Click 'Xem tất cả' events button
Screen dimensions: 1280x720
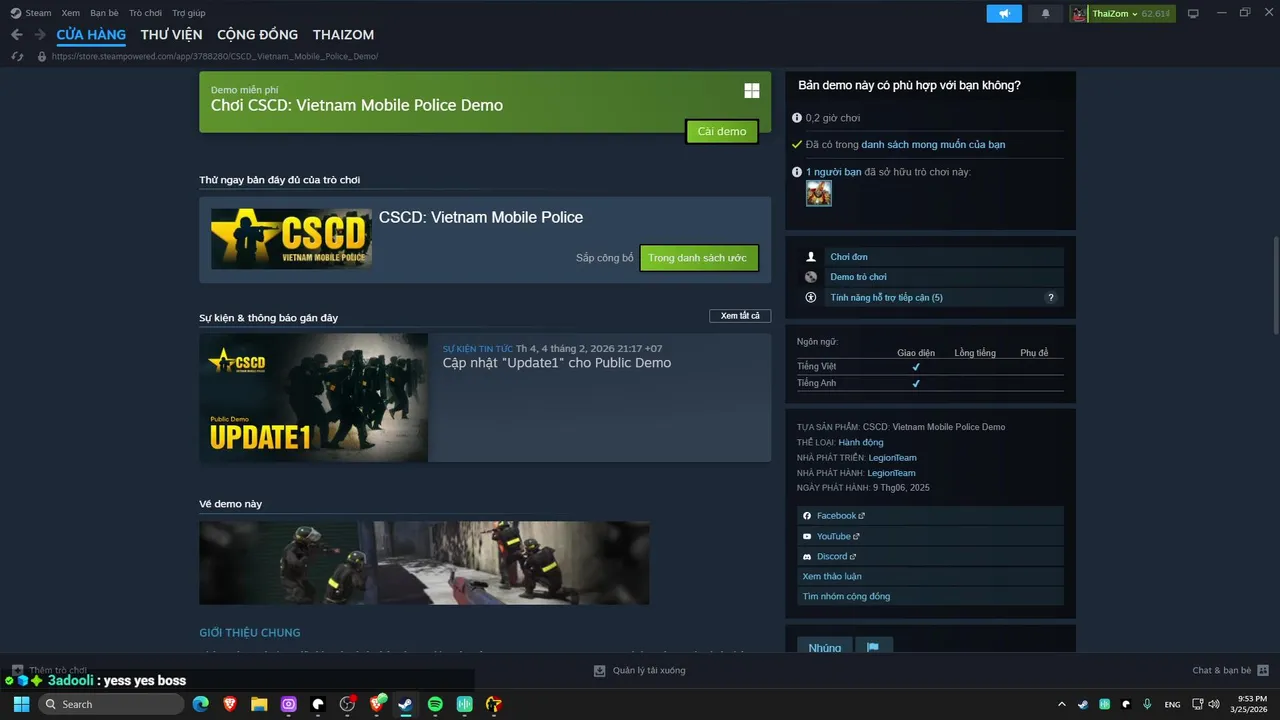click(x=741, y=316)
